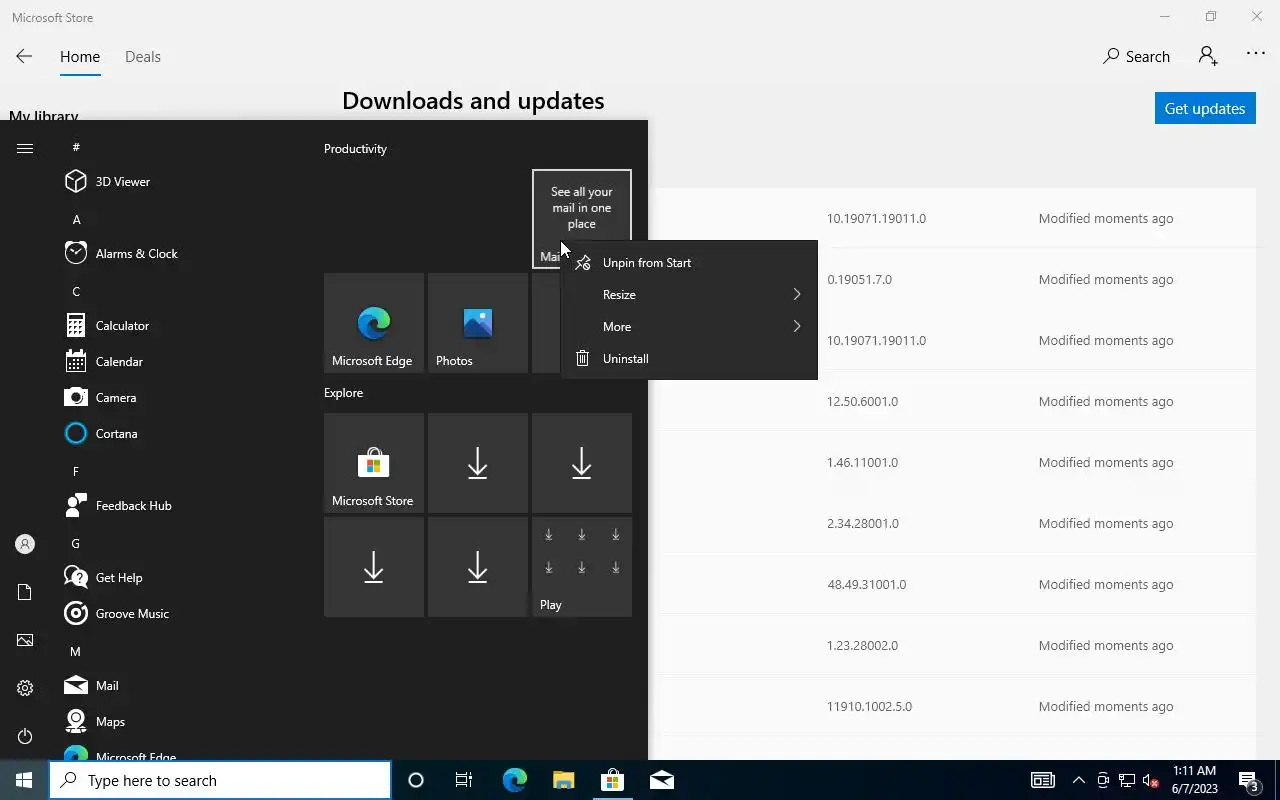
Task: Open network status tray icon
Action: [1127, 780]
